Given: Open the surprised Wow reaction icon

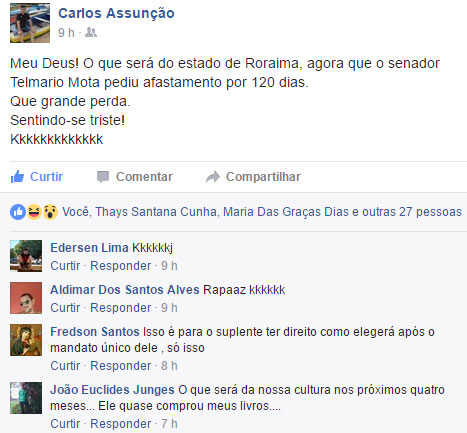Looking at the screenshot, I should click(50, 212).
